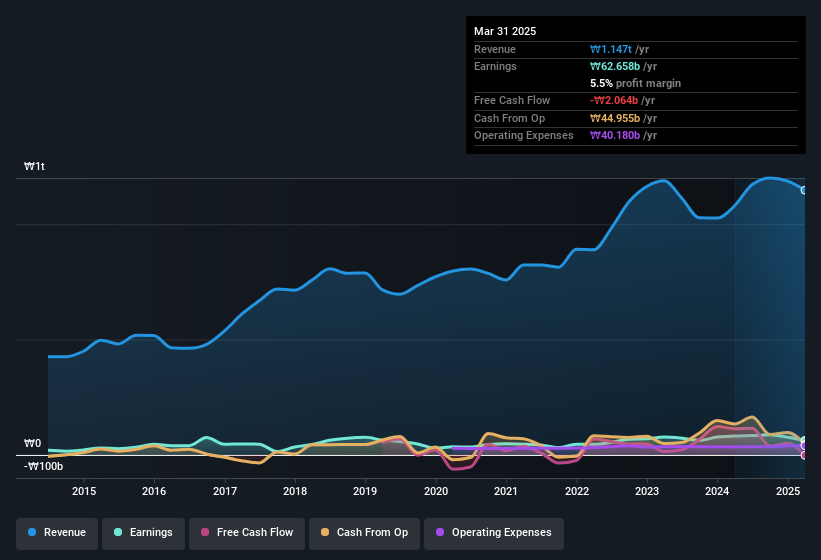Click the 5.5% profit margin text
The height and width of the screenshot is (560, 821).
click(x=635, y=84)
